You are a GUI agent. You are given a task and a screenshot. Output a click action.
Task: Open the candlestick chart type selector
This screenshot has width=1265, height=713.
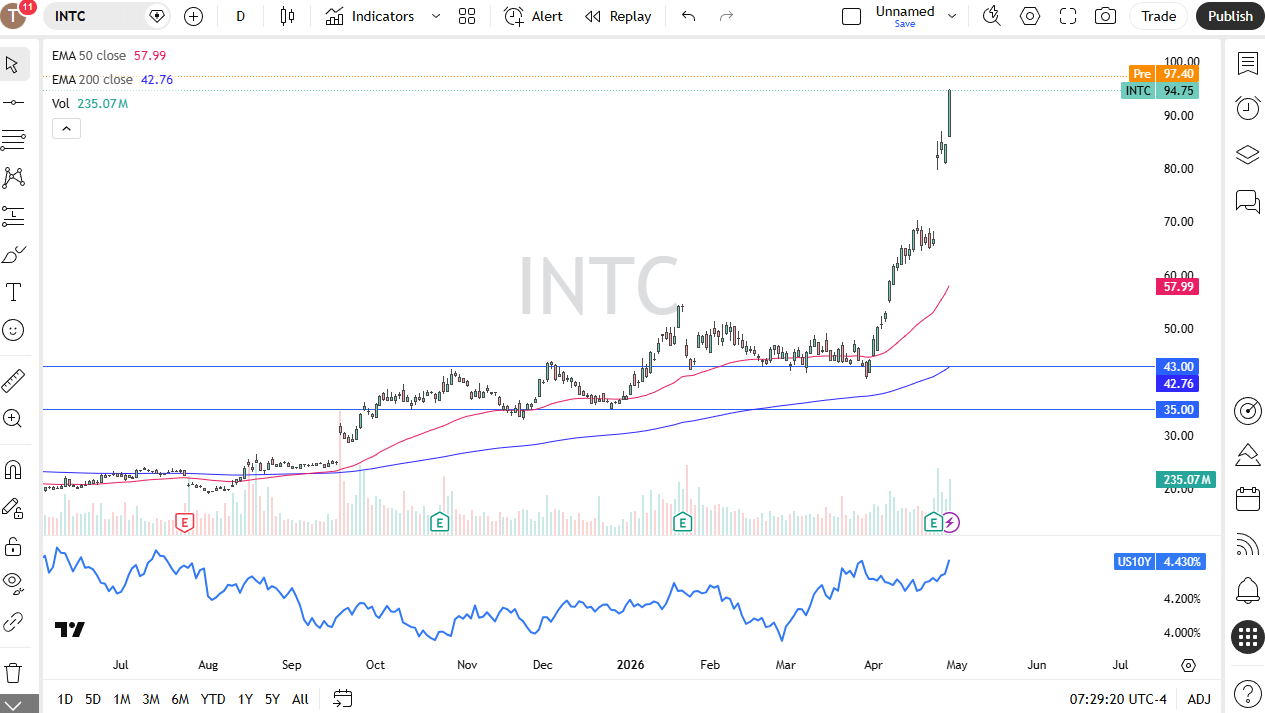click(x=288, y=16)
